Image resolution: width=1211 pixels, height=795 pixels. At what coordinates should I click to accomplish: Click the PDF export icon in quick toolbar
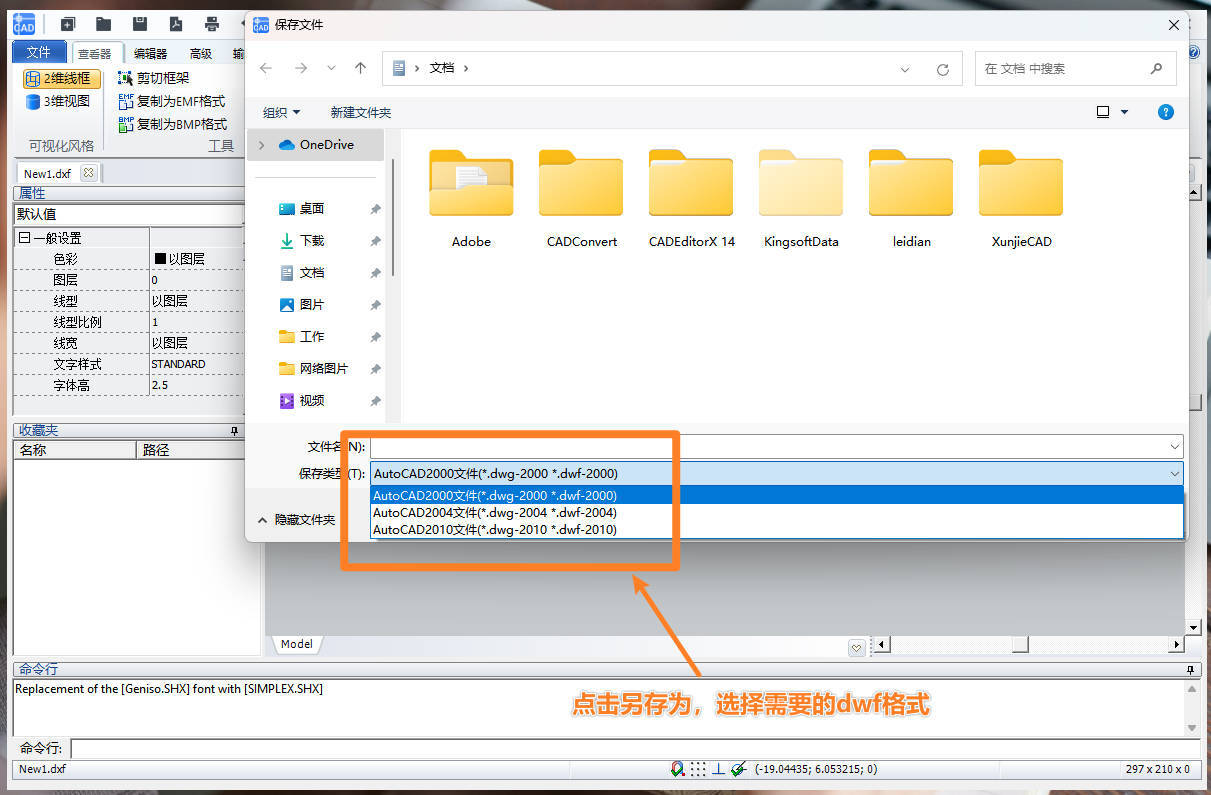click(176, 24)
